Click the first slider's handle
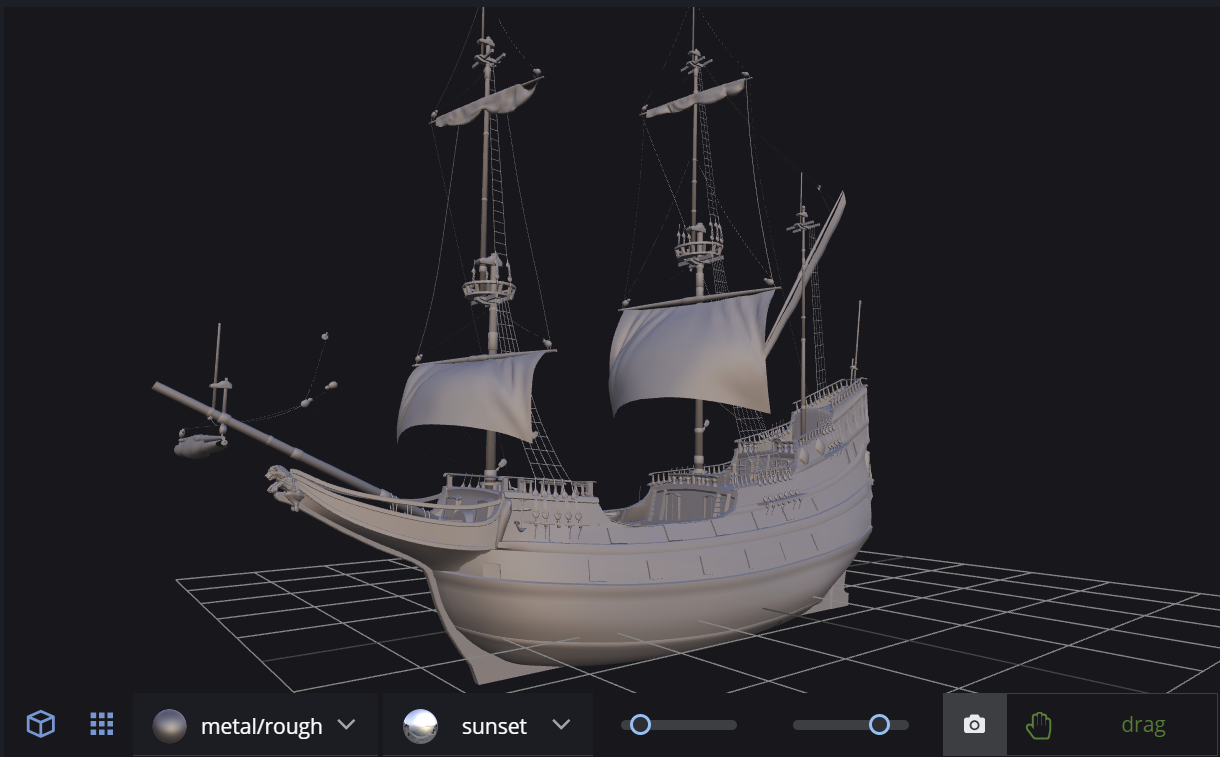 (x=640, y=725)
